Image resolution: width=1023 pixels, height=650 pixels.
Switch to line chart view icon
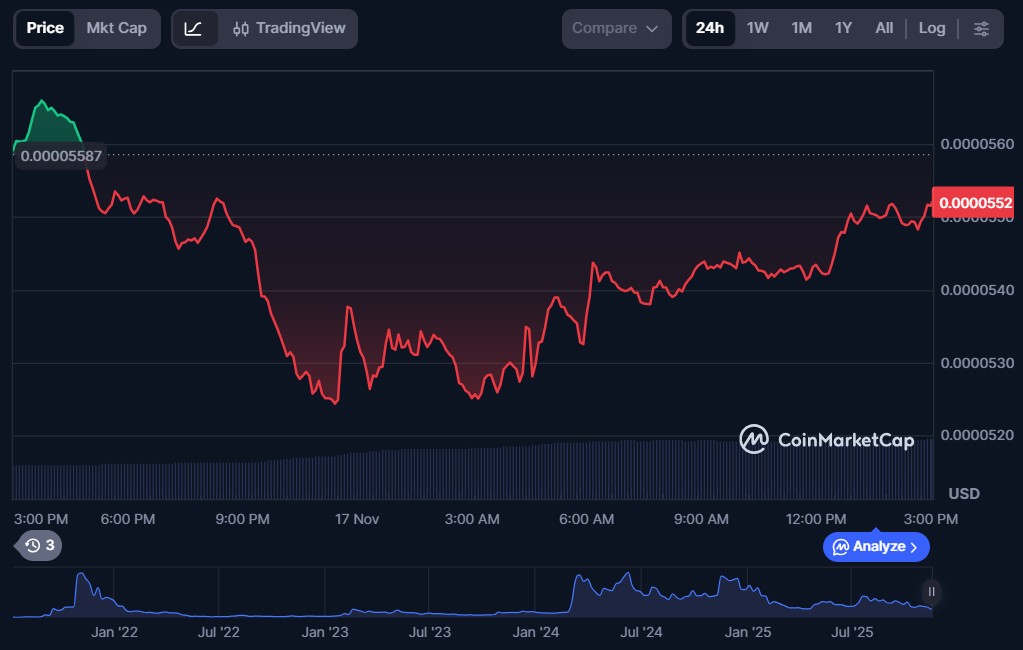(194, 29)
